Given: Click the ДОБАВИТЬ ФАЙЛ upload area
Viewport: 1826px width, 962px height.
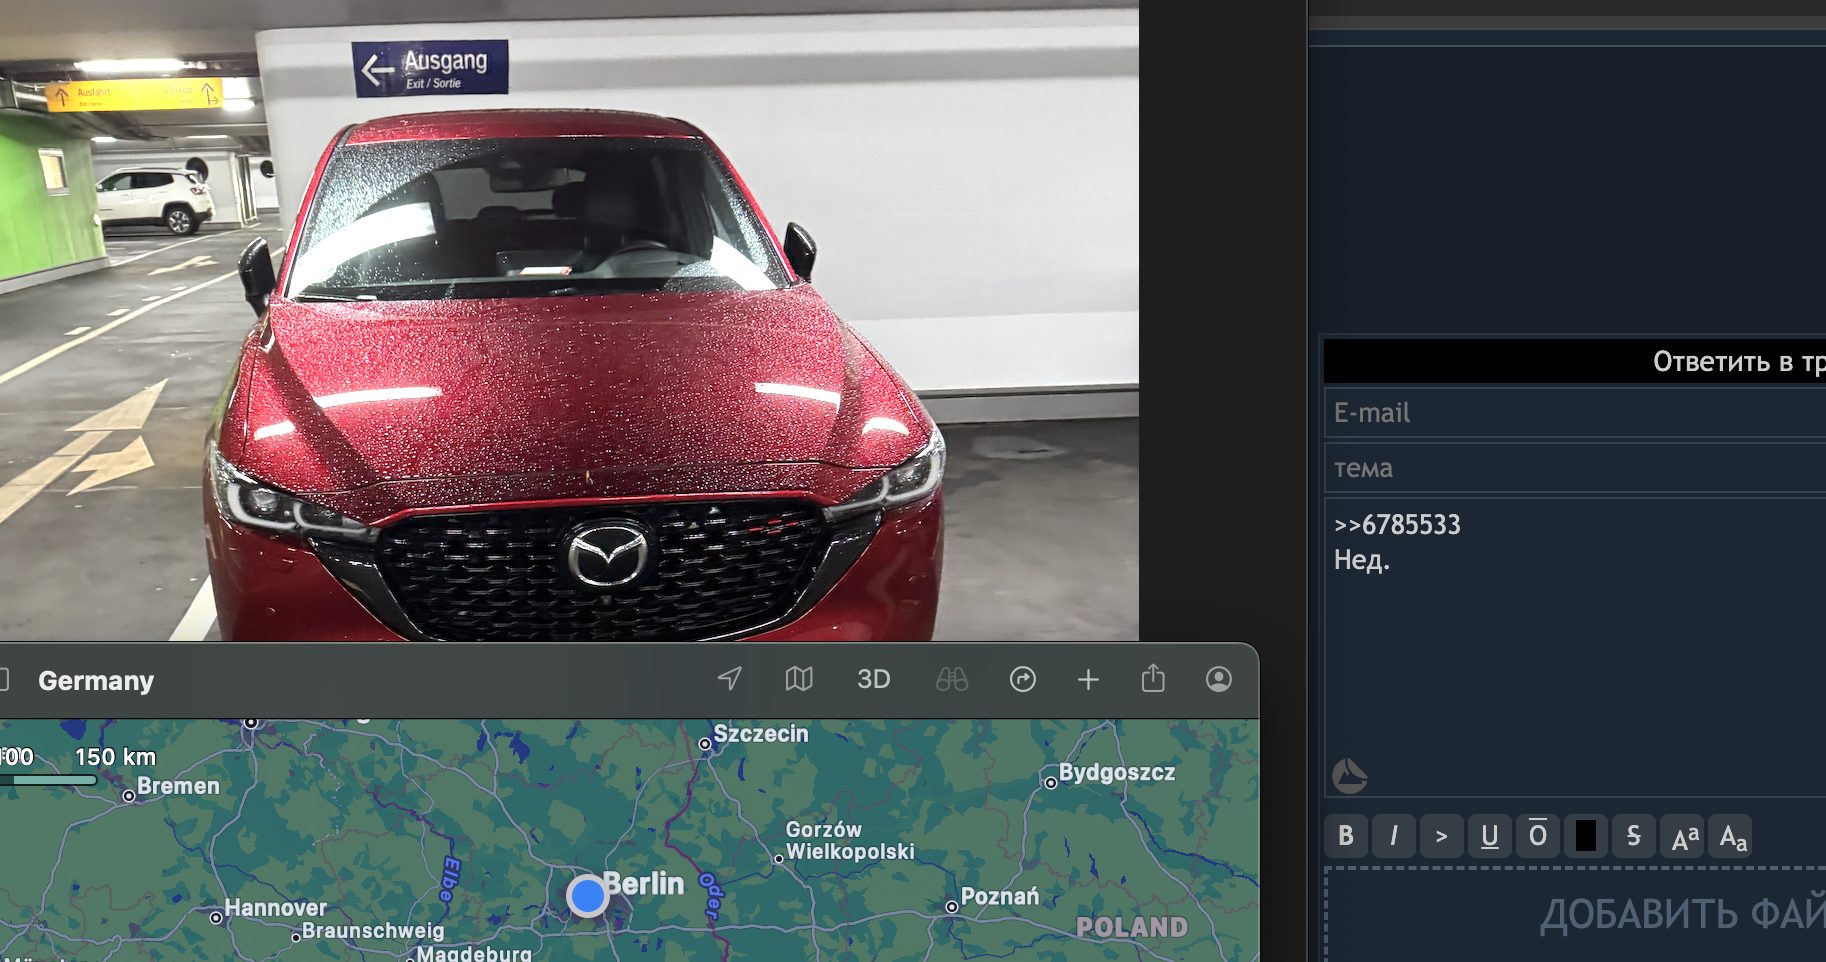Looking at the screenshot, I should tap(1576, 915).
